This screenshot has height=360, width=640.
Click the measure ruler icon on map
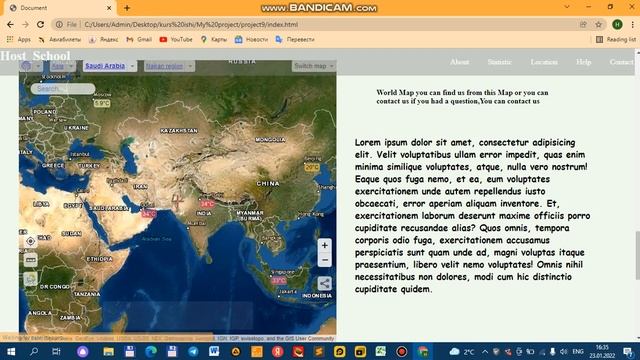click(30, 260)
